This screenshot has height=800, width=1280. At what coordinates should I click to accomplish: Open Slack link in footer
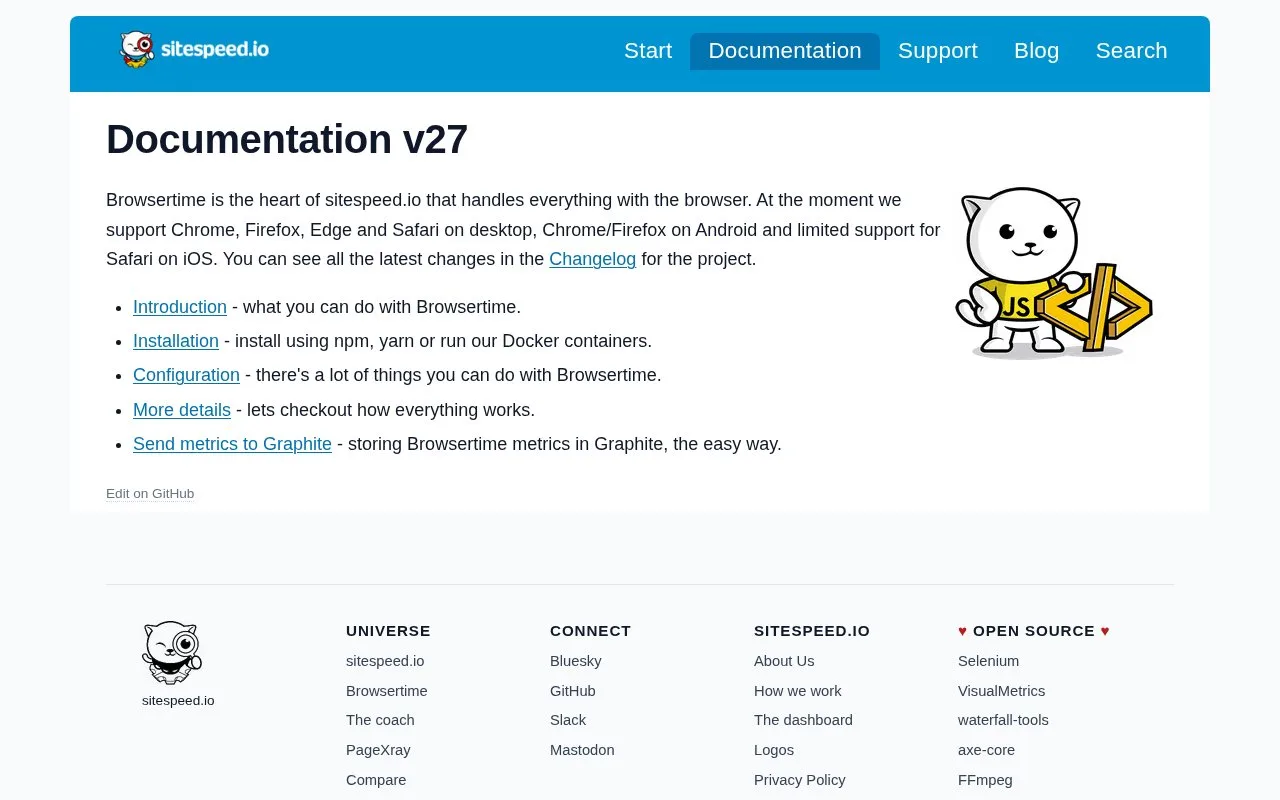(568, 720)
